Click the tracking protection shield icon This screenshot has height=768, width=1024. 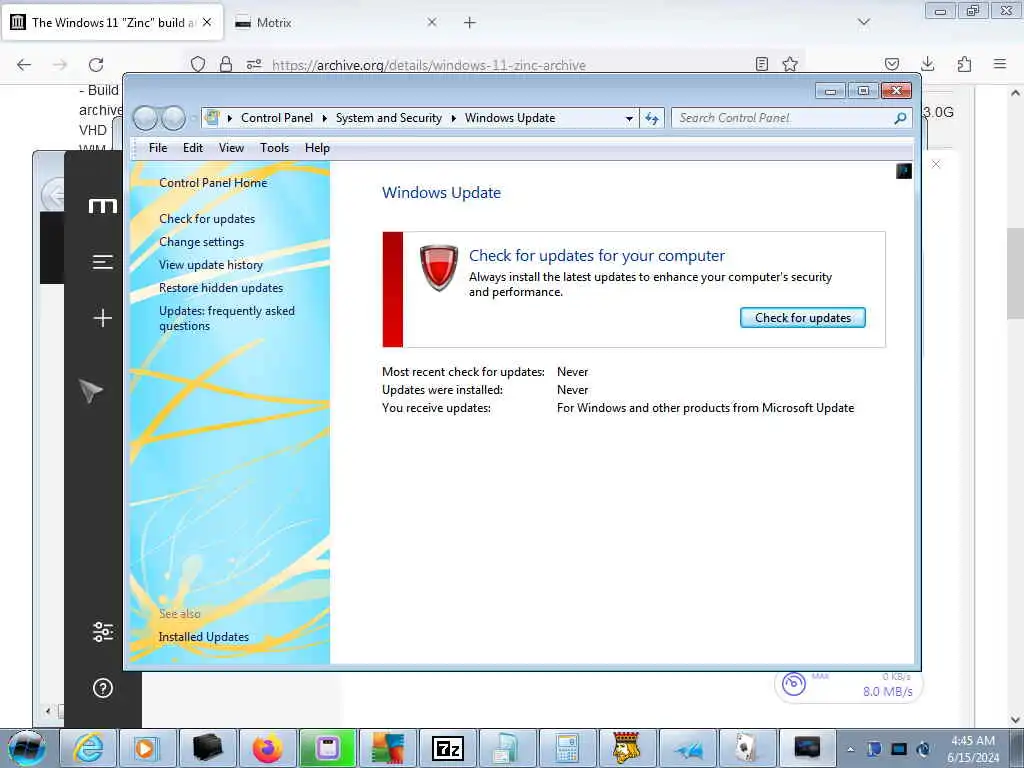[x=198, y=64]
